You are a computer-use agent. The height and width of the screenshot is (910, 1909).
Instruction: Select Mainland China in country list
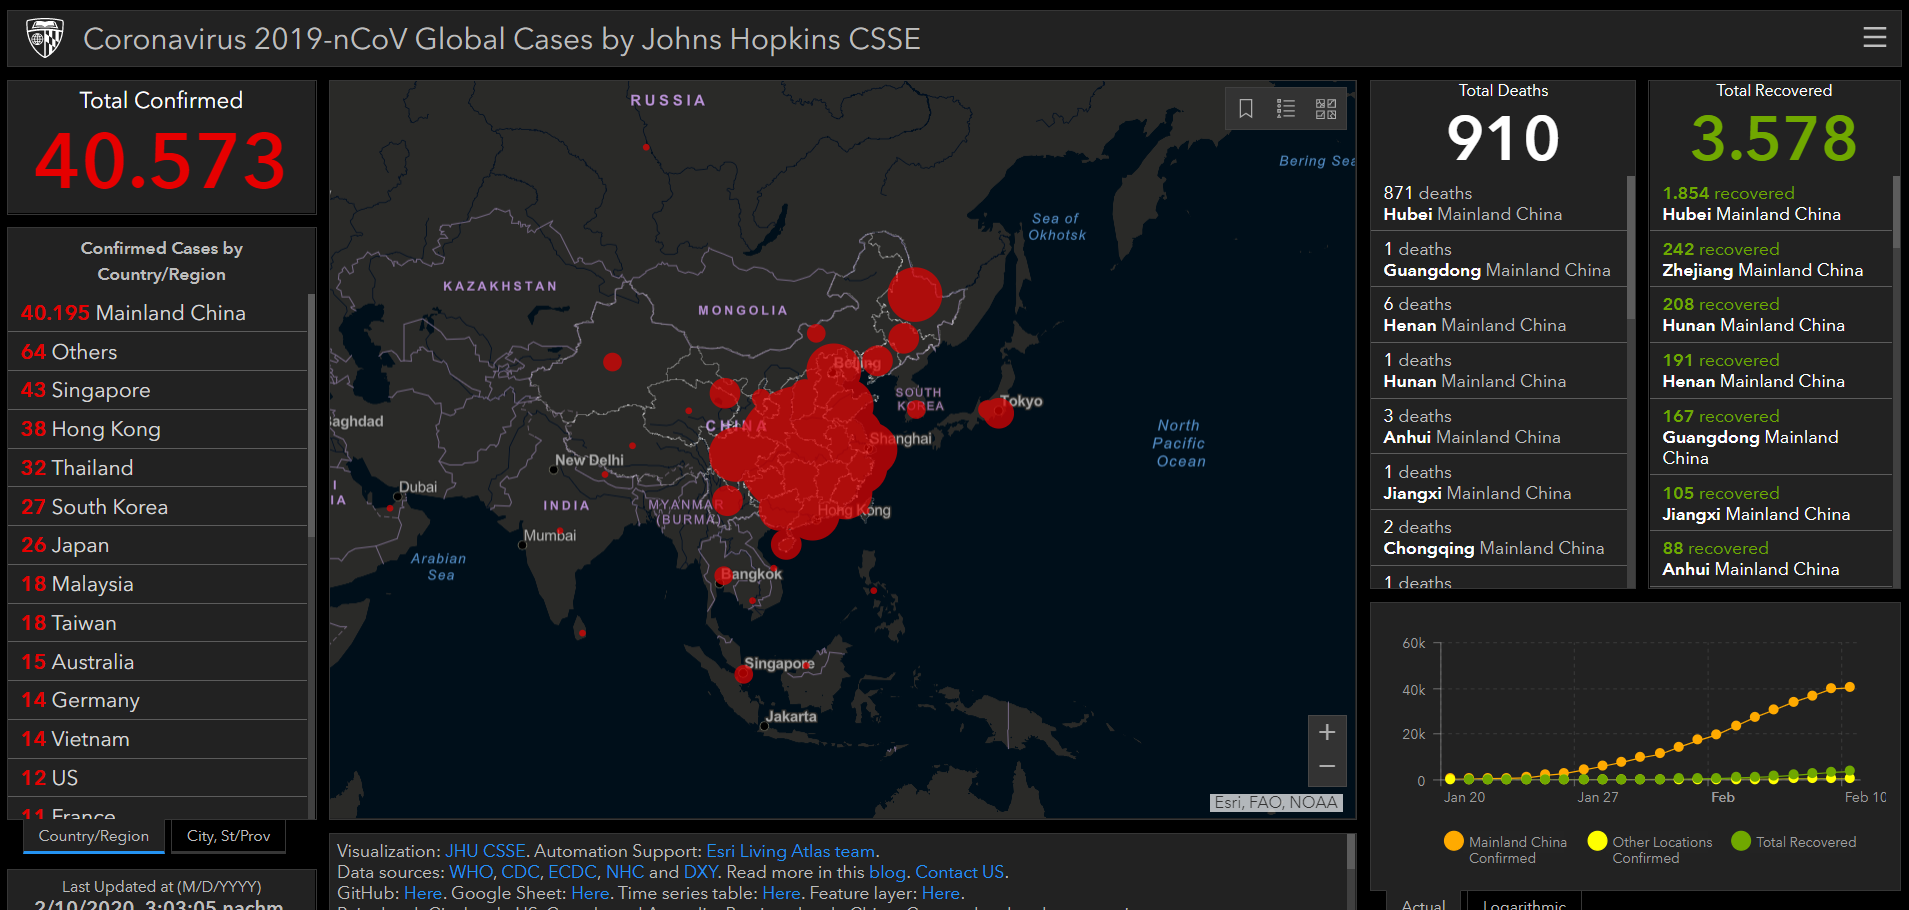pyautogui.click(x=158, y=313)
